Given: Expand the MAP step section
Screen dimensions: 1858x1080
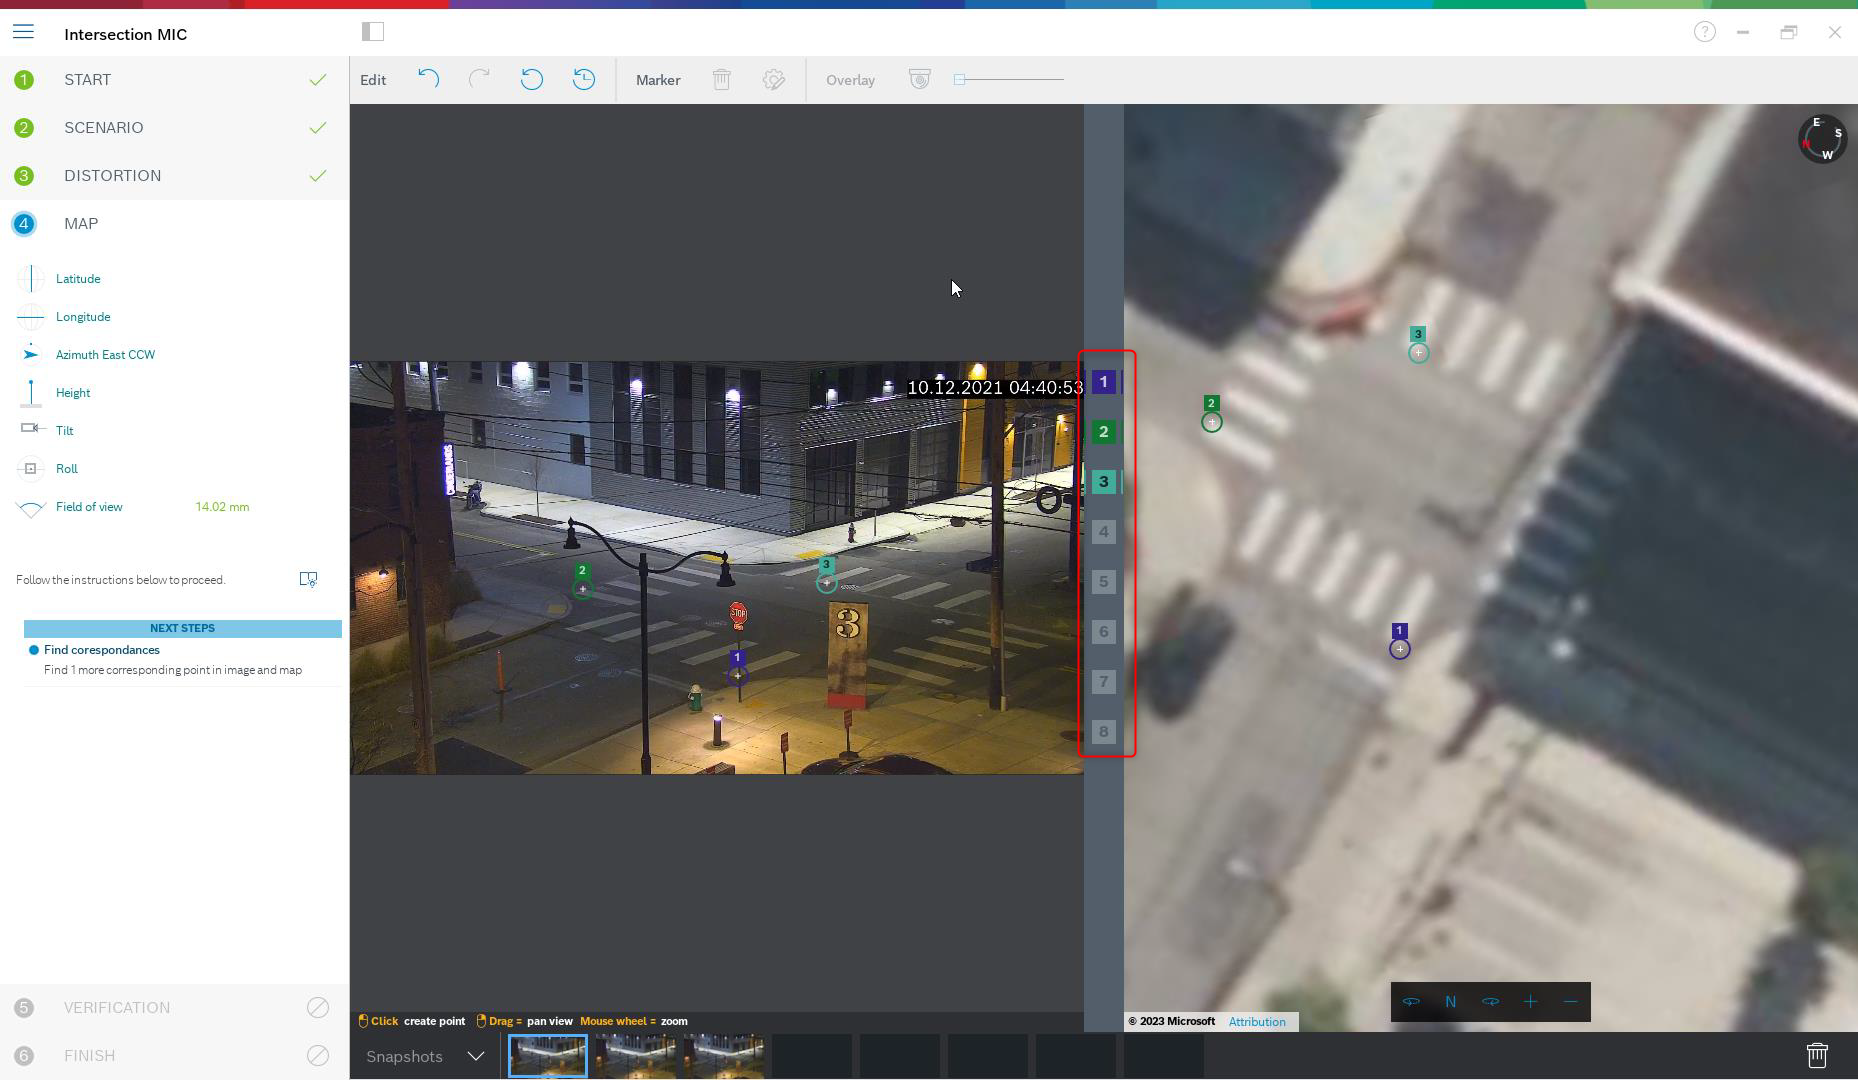Looking at the screenshot, I should (81, 224).
